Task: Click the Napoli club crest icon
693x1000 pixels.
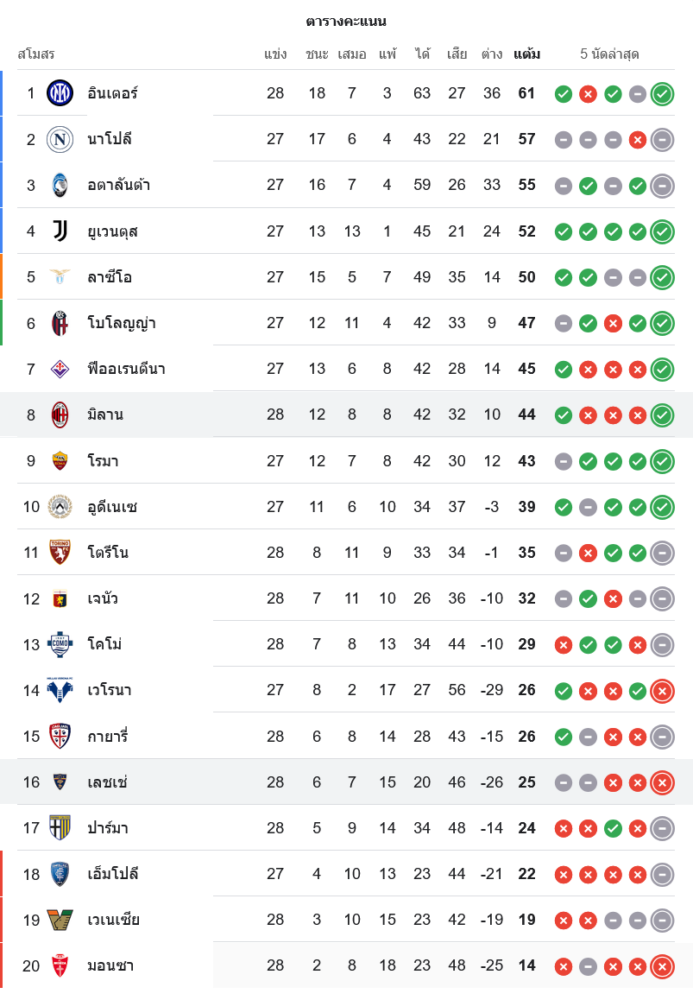Action: coord(60,140)
